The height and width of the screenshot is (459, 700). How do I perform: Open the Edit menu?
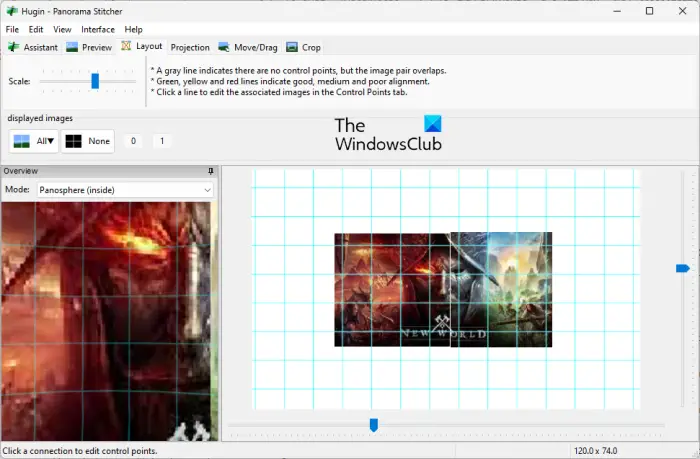coord(36,29)
